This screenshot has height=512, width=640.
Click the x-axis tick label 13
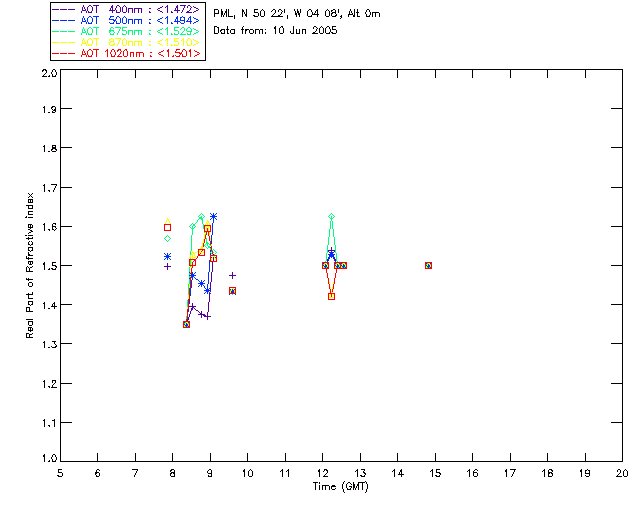tap(360, 473)
